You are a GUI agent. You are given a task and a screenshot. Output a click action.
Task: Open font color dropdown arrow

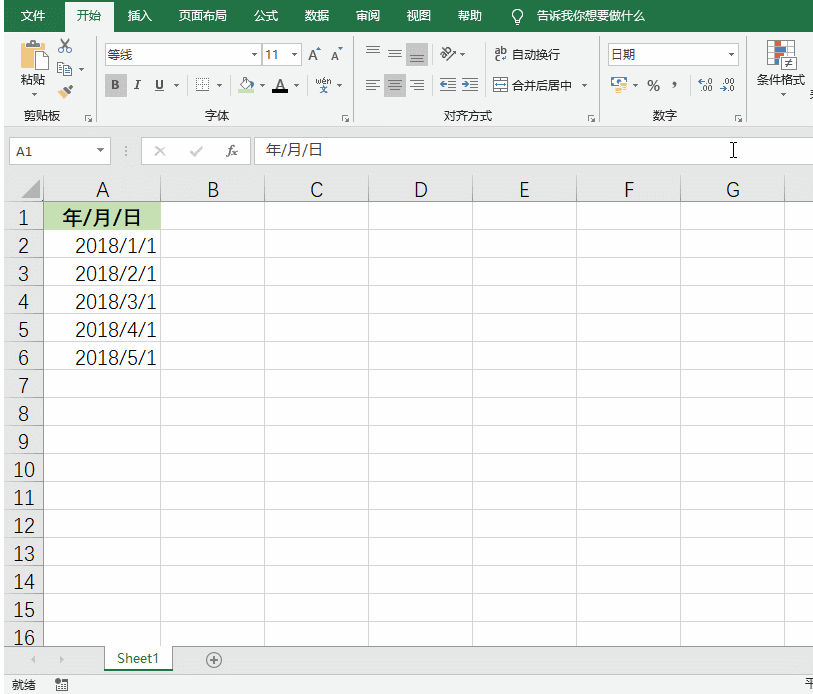pyautogui.click(x=297, y=85)
